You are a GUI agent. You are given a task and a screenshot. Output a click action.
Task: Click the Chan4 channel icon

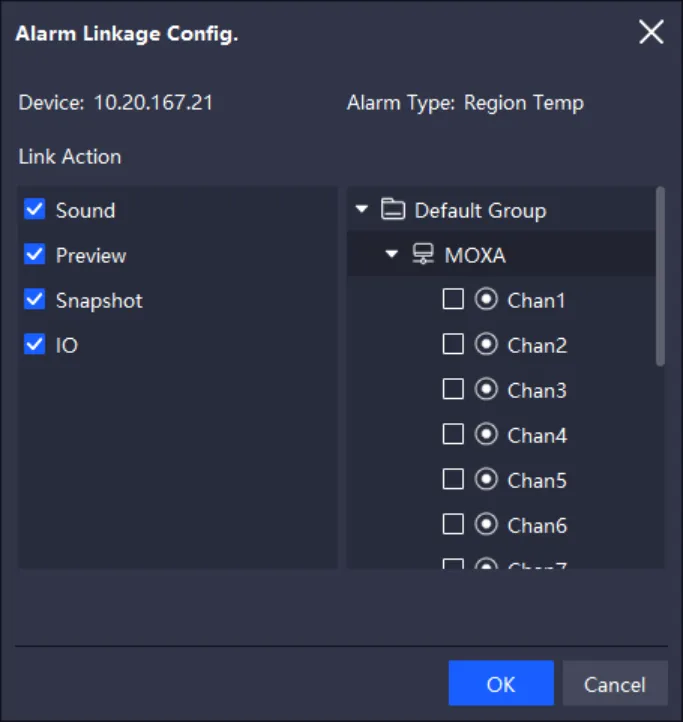[487, 435]
